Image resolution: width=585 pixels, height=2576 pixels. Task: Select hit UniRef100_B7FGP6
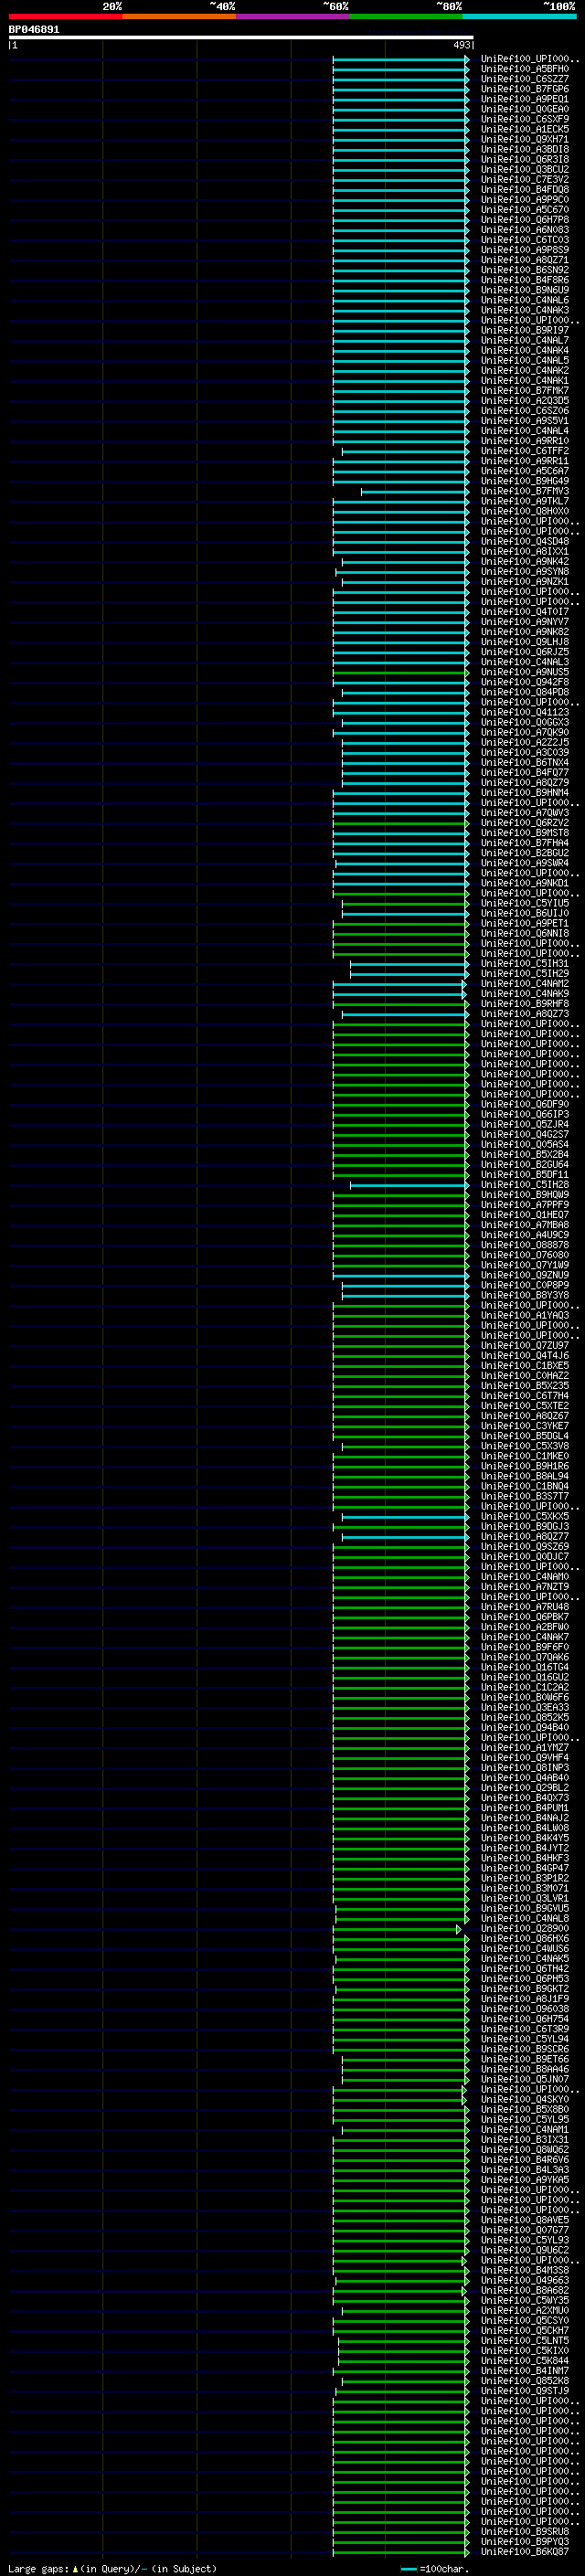click(x=524, y=89)
